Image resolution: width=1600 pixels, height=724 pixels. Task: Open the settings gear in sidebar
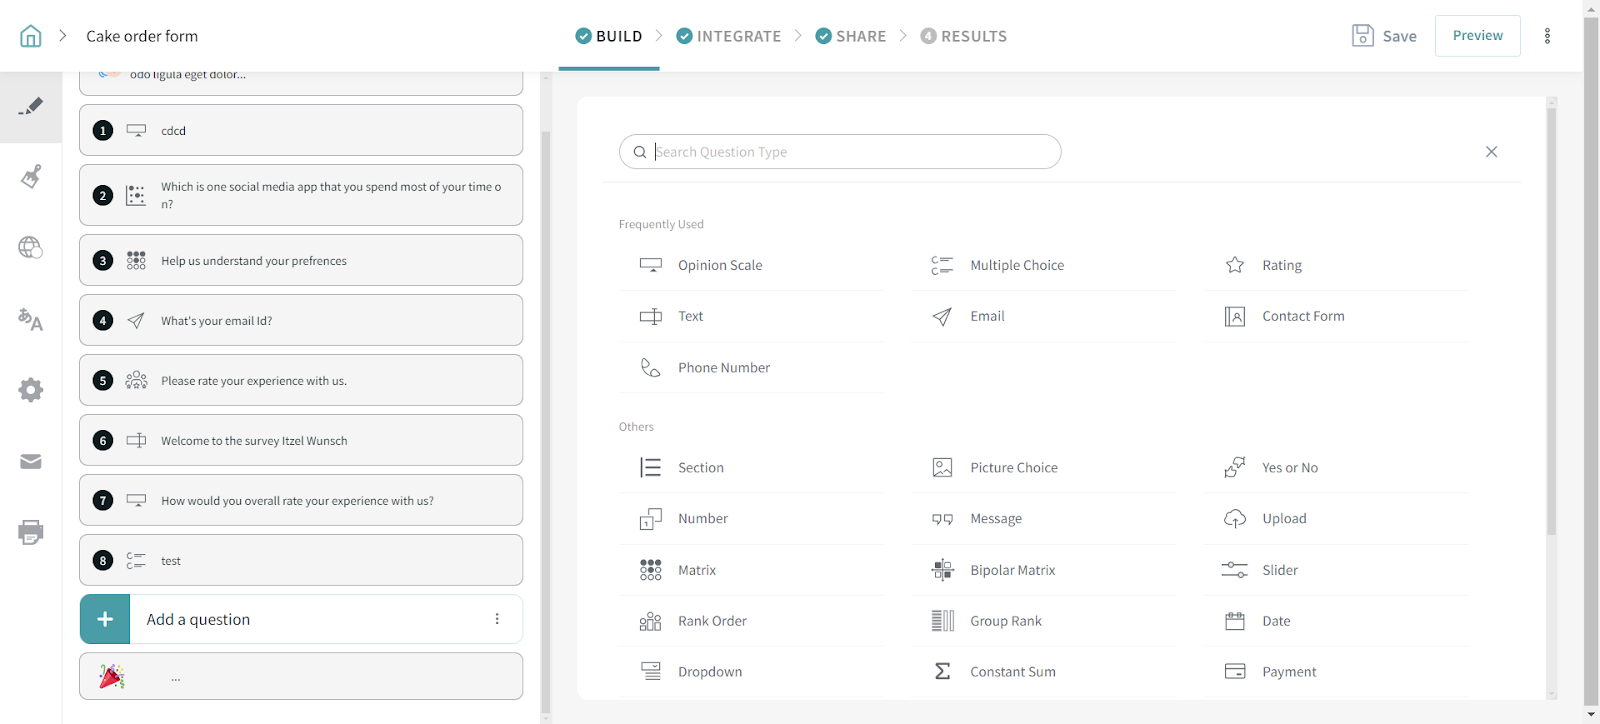31,390
